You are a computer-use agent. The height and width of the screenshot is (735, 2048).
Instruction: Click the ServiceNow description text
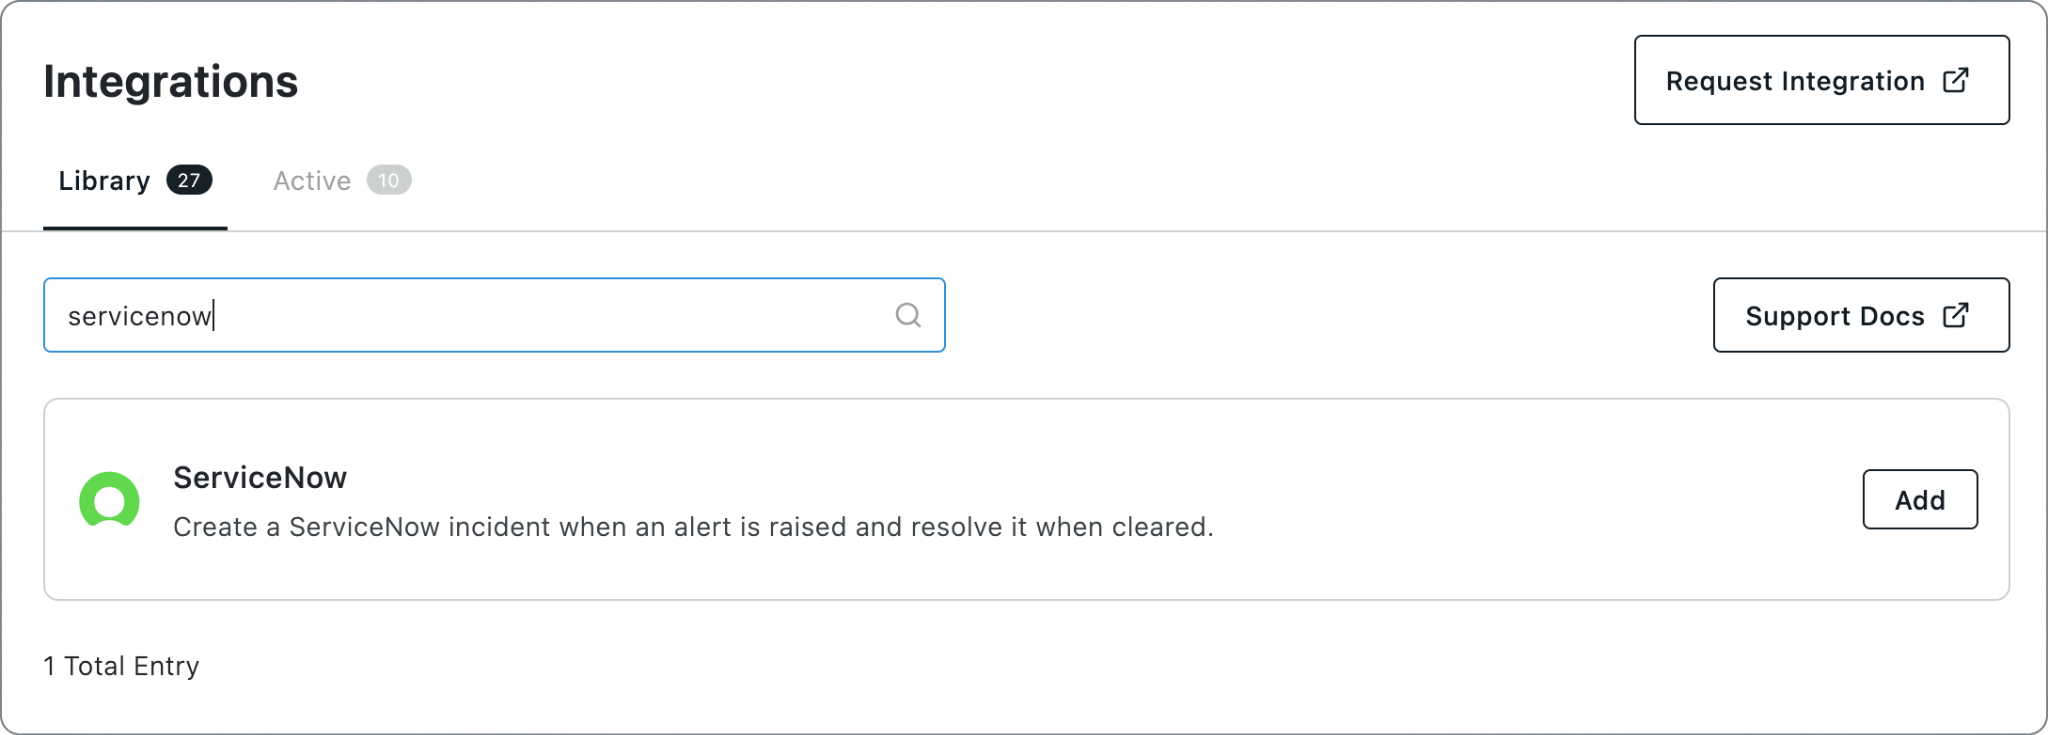click(x=693, y=527)
